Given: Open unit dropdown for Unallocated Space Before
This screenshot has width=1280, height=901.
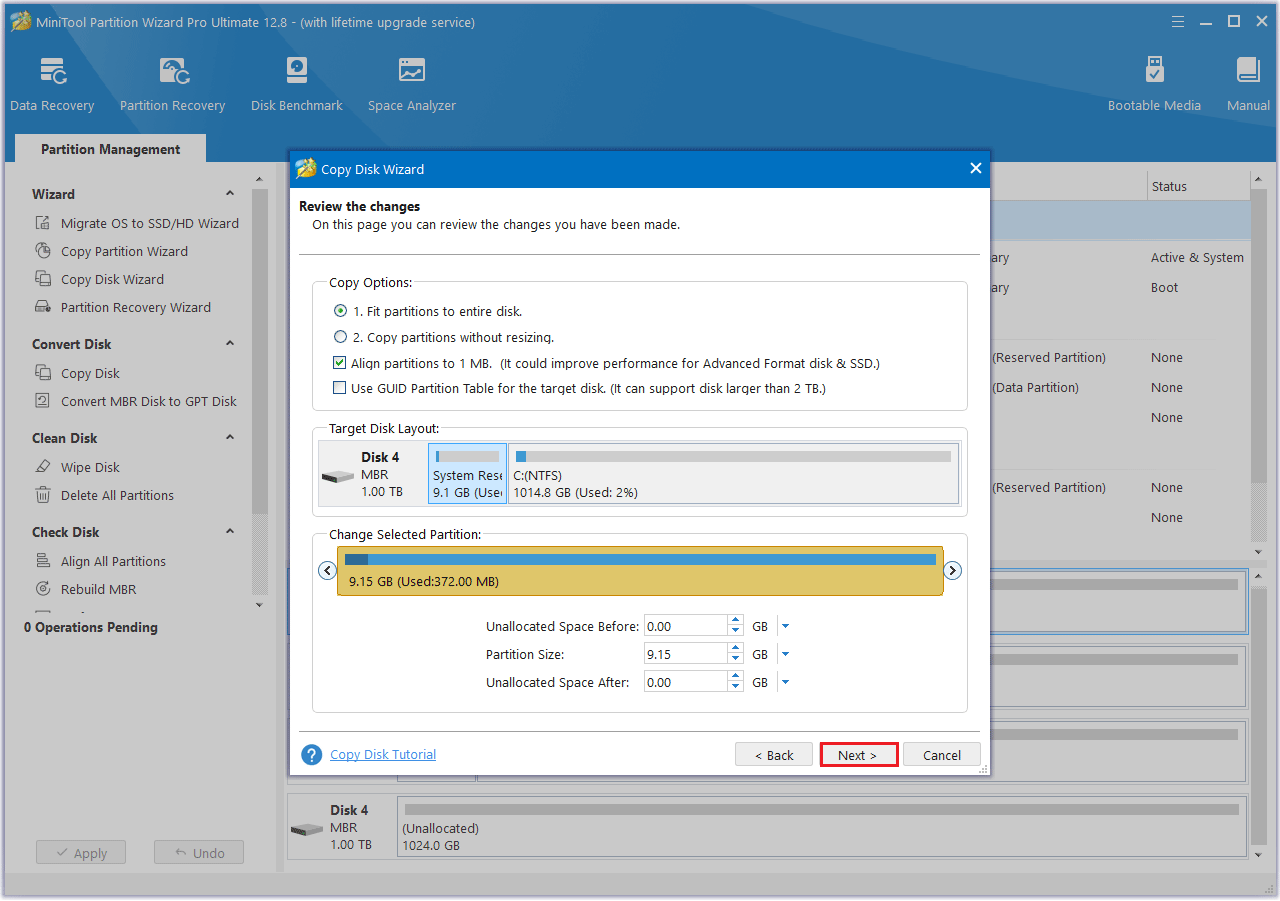Looking at the screenshot, I should (785, 627).
